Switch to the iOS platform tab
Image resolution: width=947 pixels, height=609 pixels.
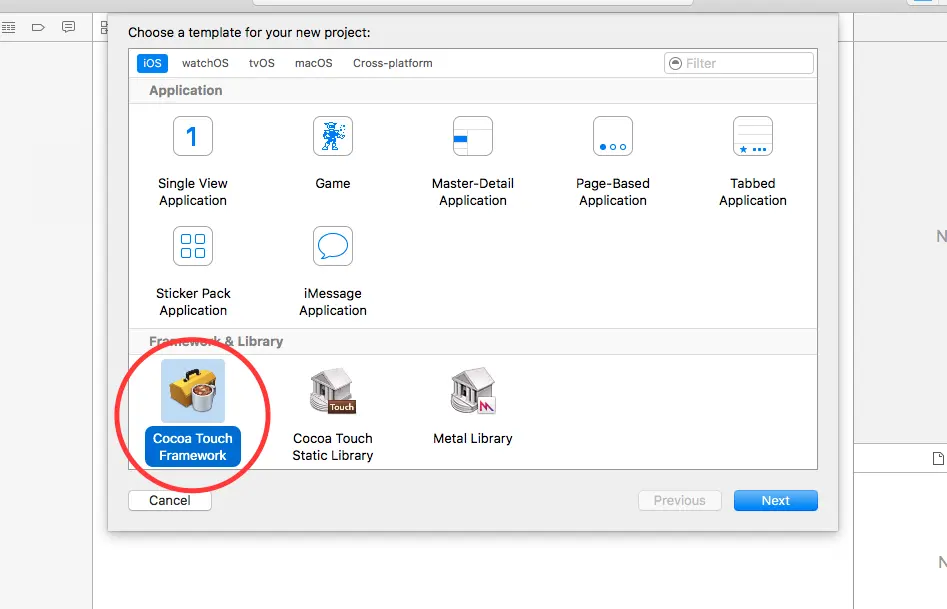pyautogui.click(x=152, y=63)
